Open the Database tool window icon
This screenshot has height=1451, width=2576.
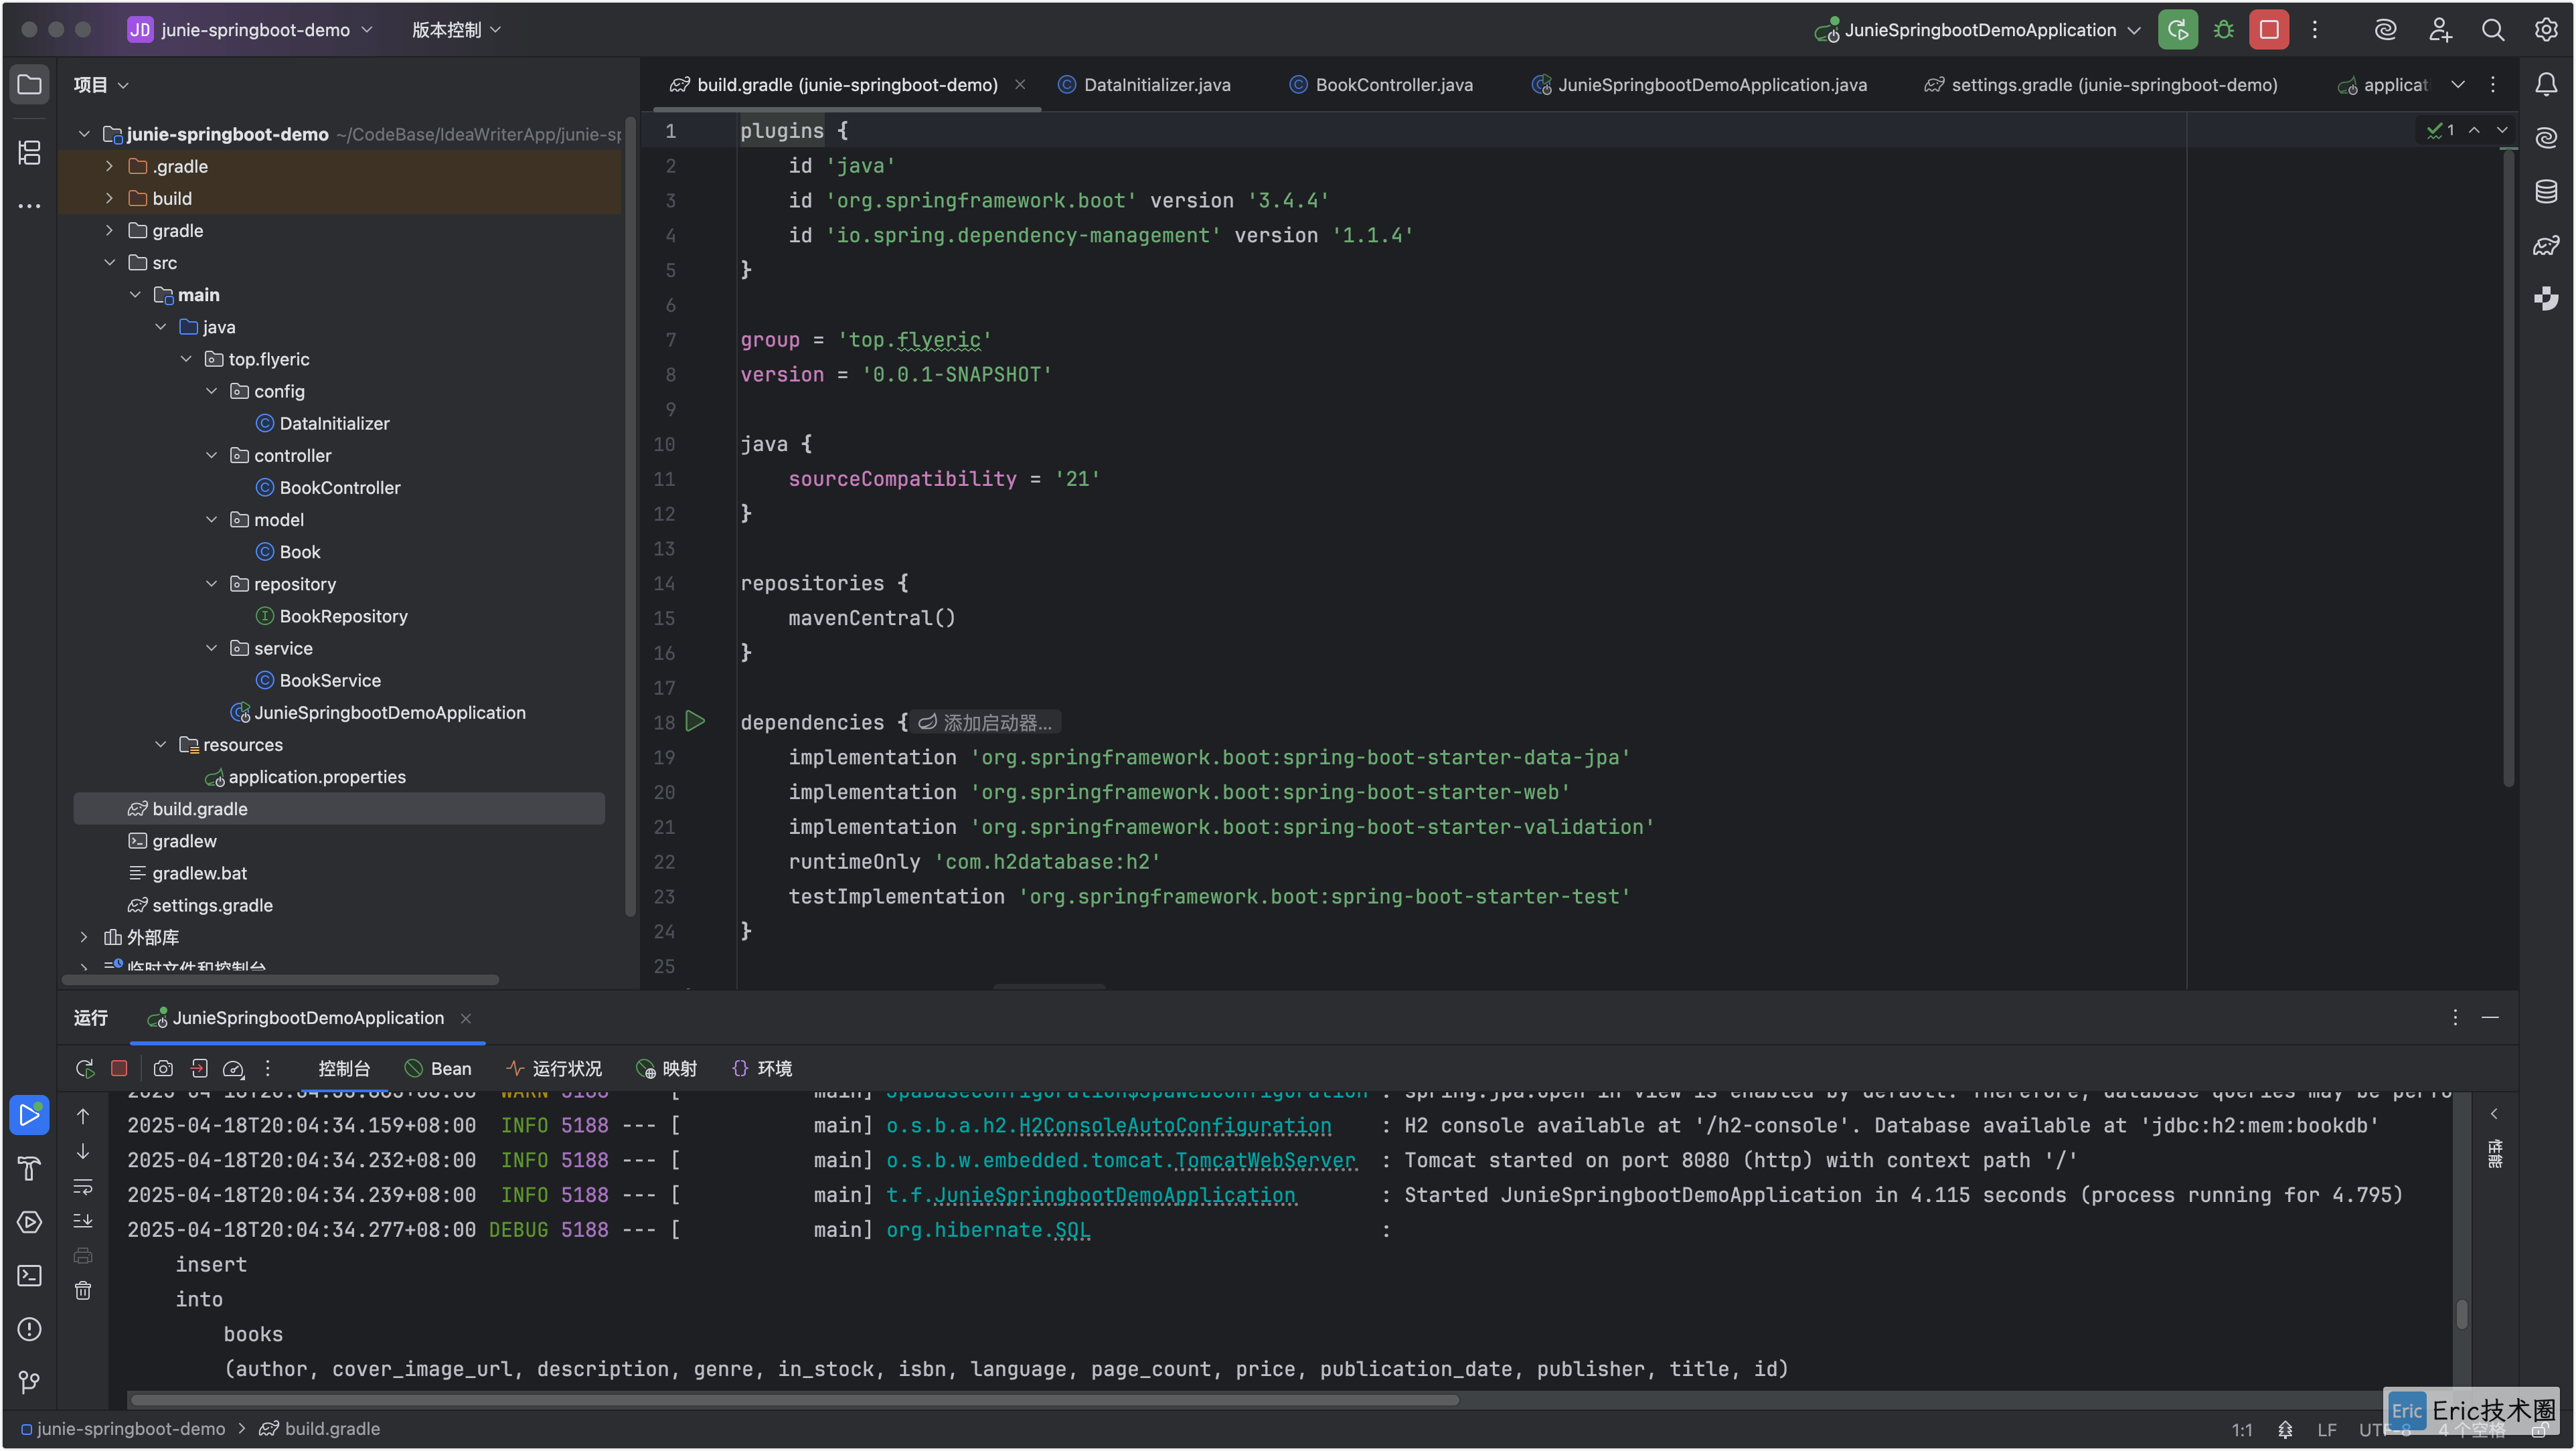coord(2546,191)
